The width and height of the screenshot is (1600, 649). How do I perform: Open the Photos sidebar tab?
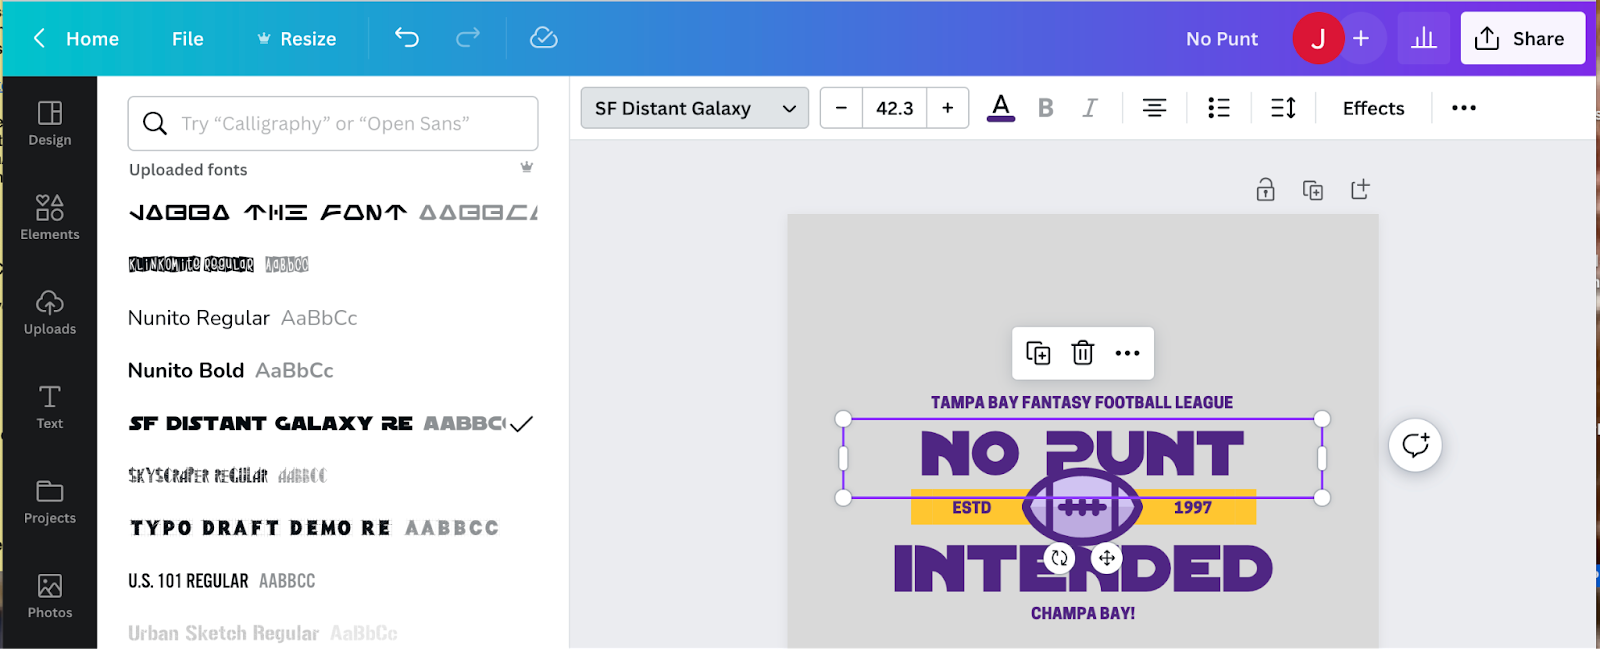click(x=50, y=596)
